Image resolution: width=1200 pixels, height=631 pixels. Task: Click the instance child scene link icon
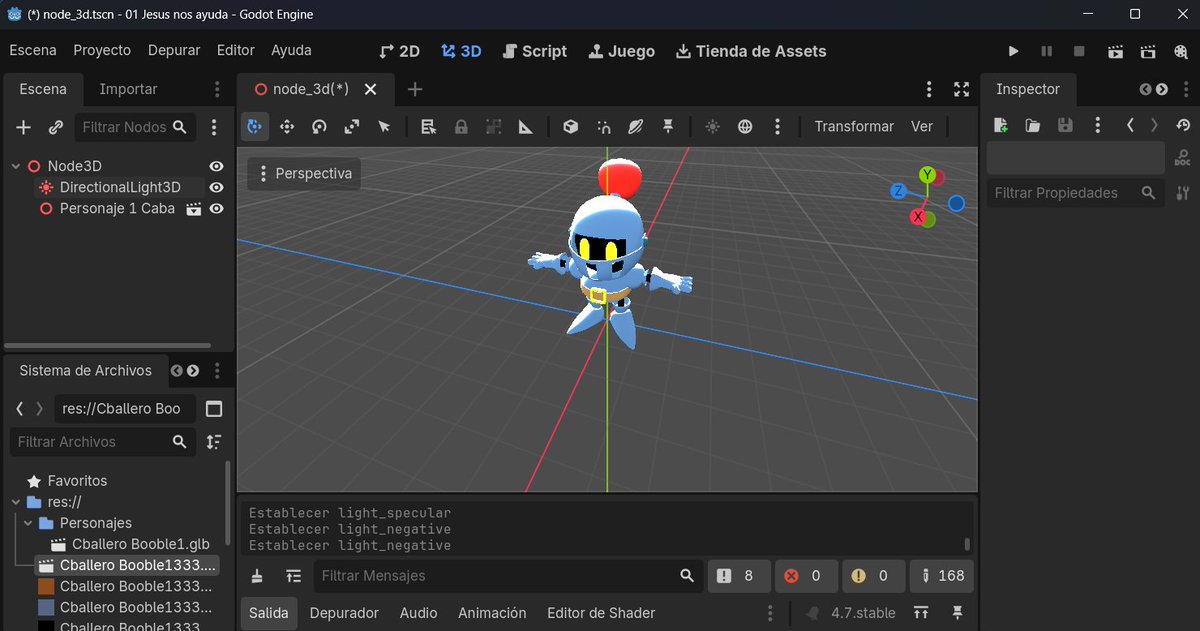56,128
